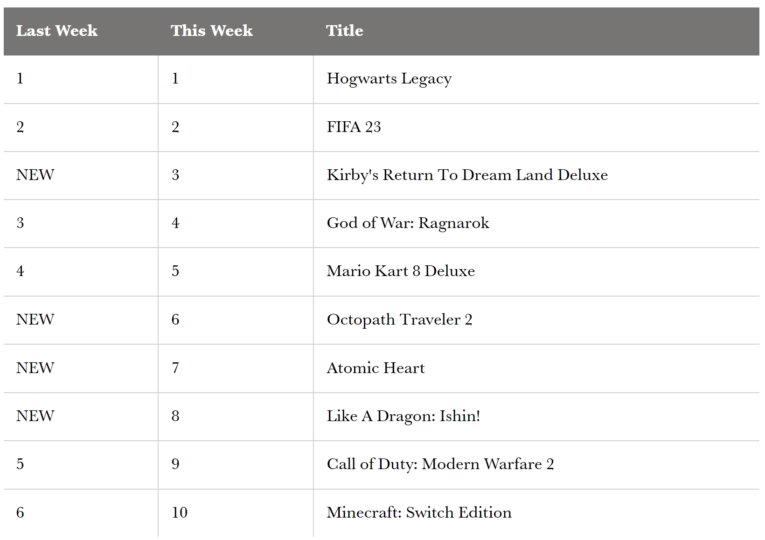Select Minecraft: Switch Edition title
The height and width of the screenshot is (540, 765).
tap(419, 512)
